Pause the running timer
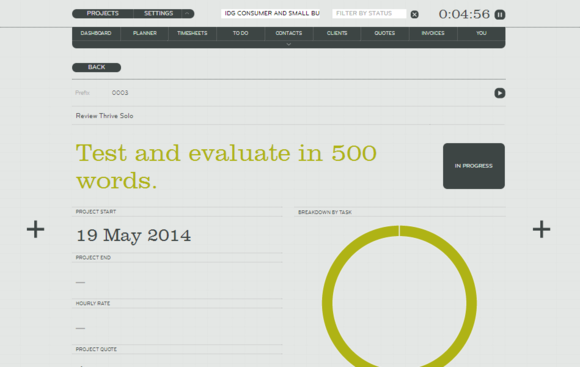 pos(500,14)
